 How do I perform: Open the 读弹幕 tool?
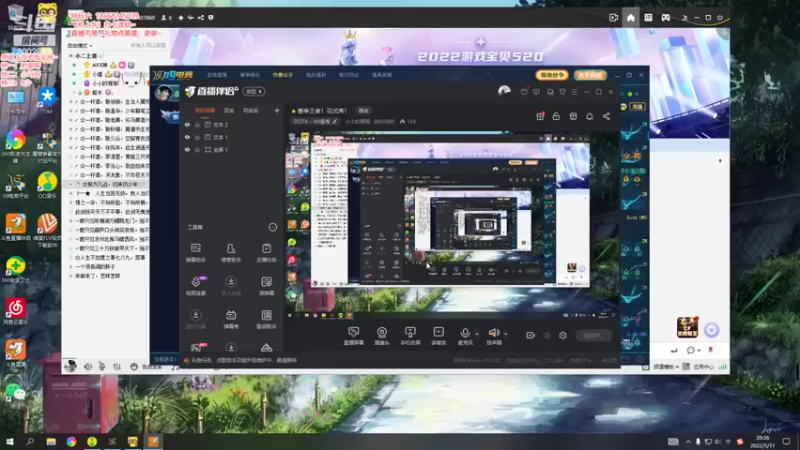pyautogui.click(x=266, y=286)
